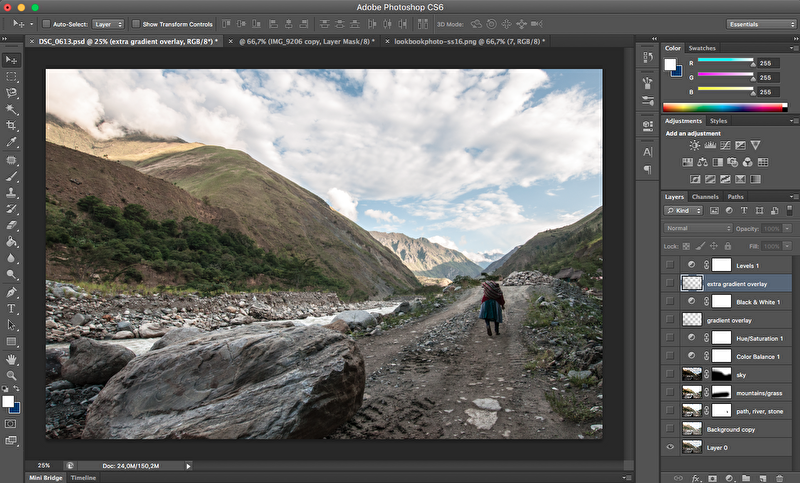Image resolution: width=800 pixels, height=483 pixels.
Task: Switch to the Paths tab
Action: tap(735, 196)
